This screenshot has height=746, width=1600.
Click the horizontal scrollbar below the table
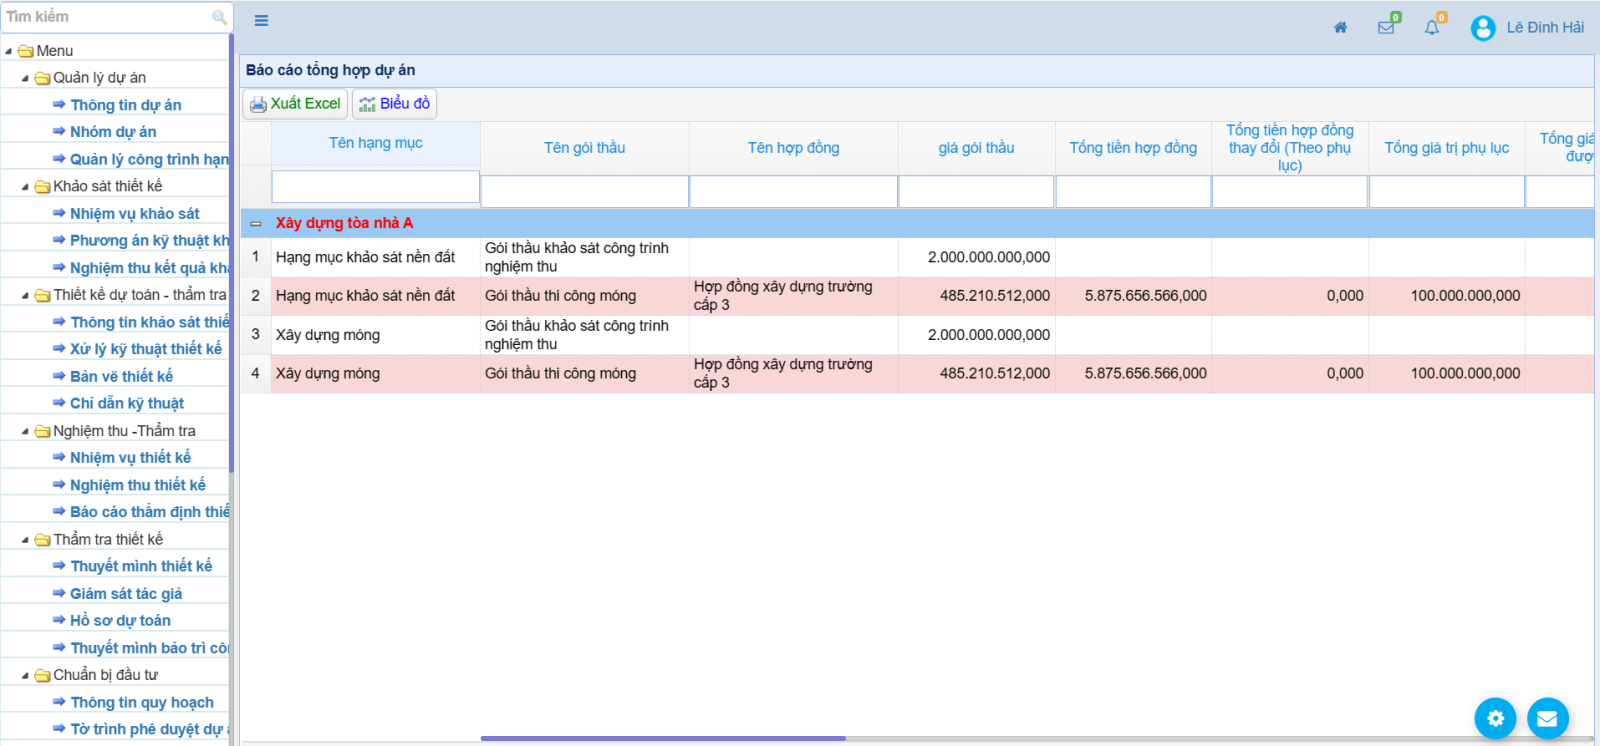(662, 738)
